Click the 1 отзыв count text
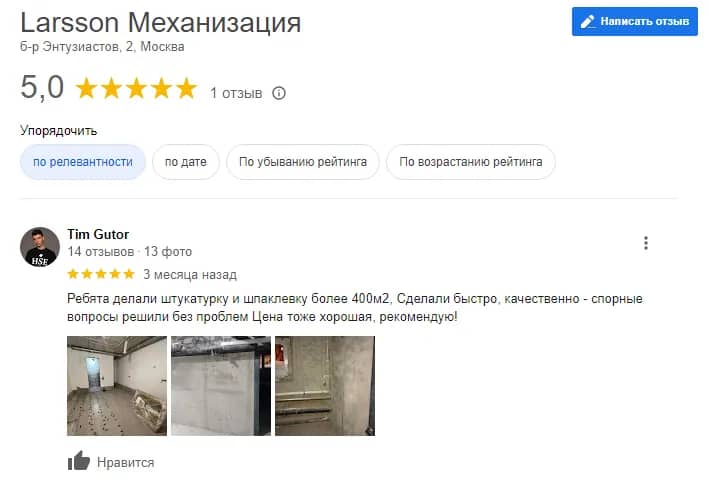709x485 pixels. pyautogui.click(x=236, y=93)
